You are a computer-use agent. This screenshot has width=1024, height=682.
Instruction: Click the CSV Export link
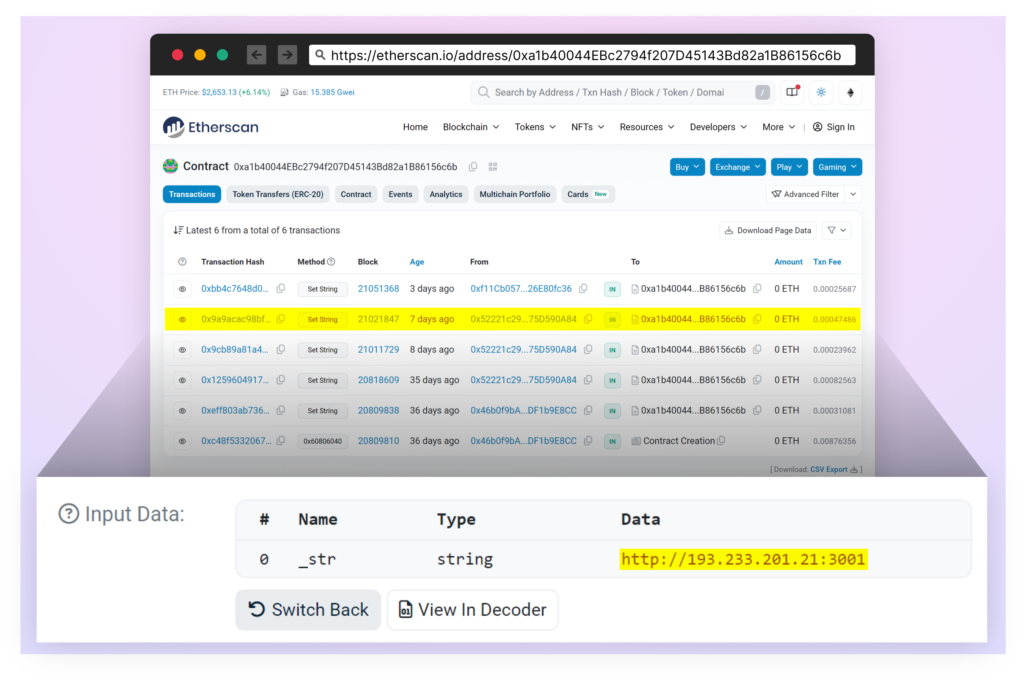click(834, 469)
